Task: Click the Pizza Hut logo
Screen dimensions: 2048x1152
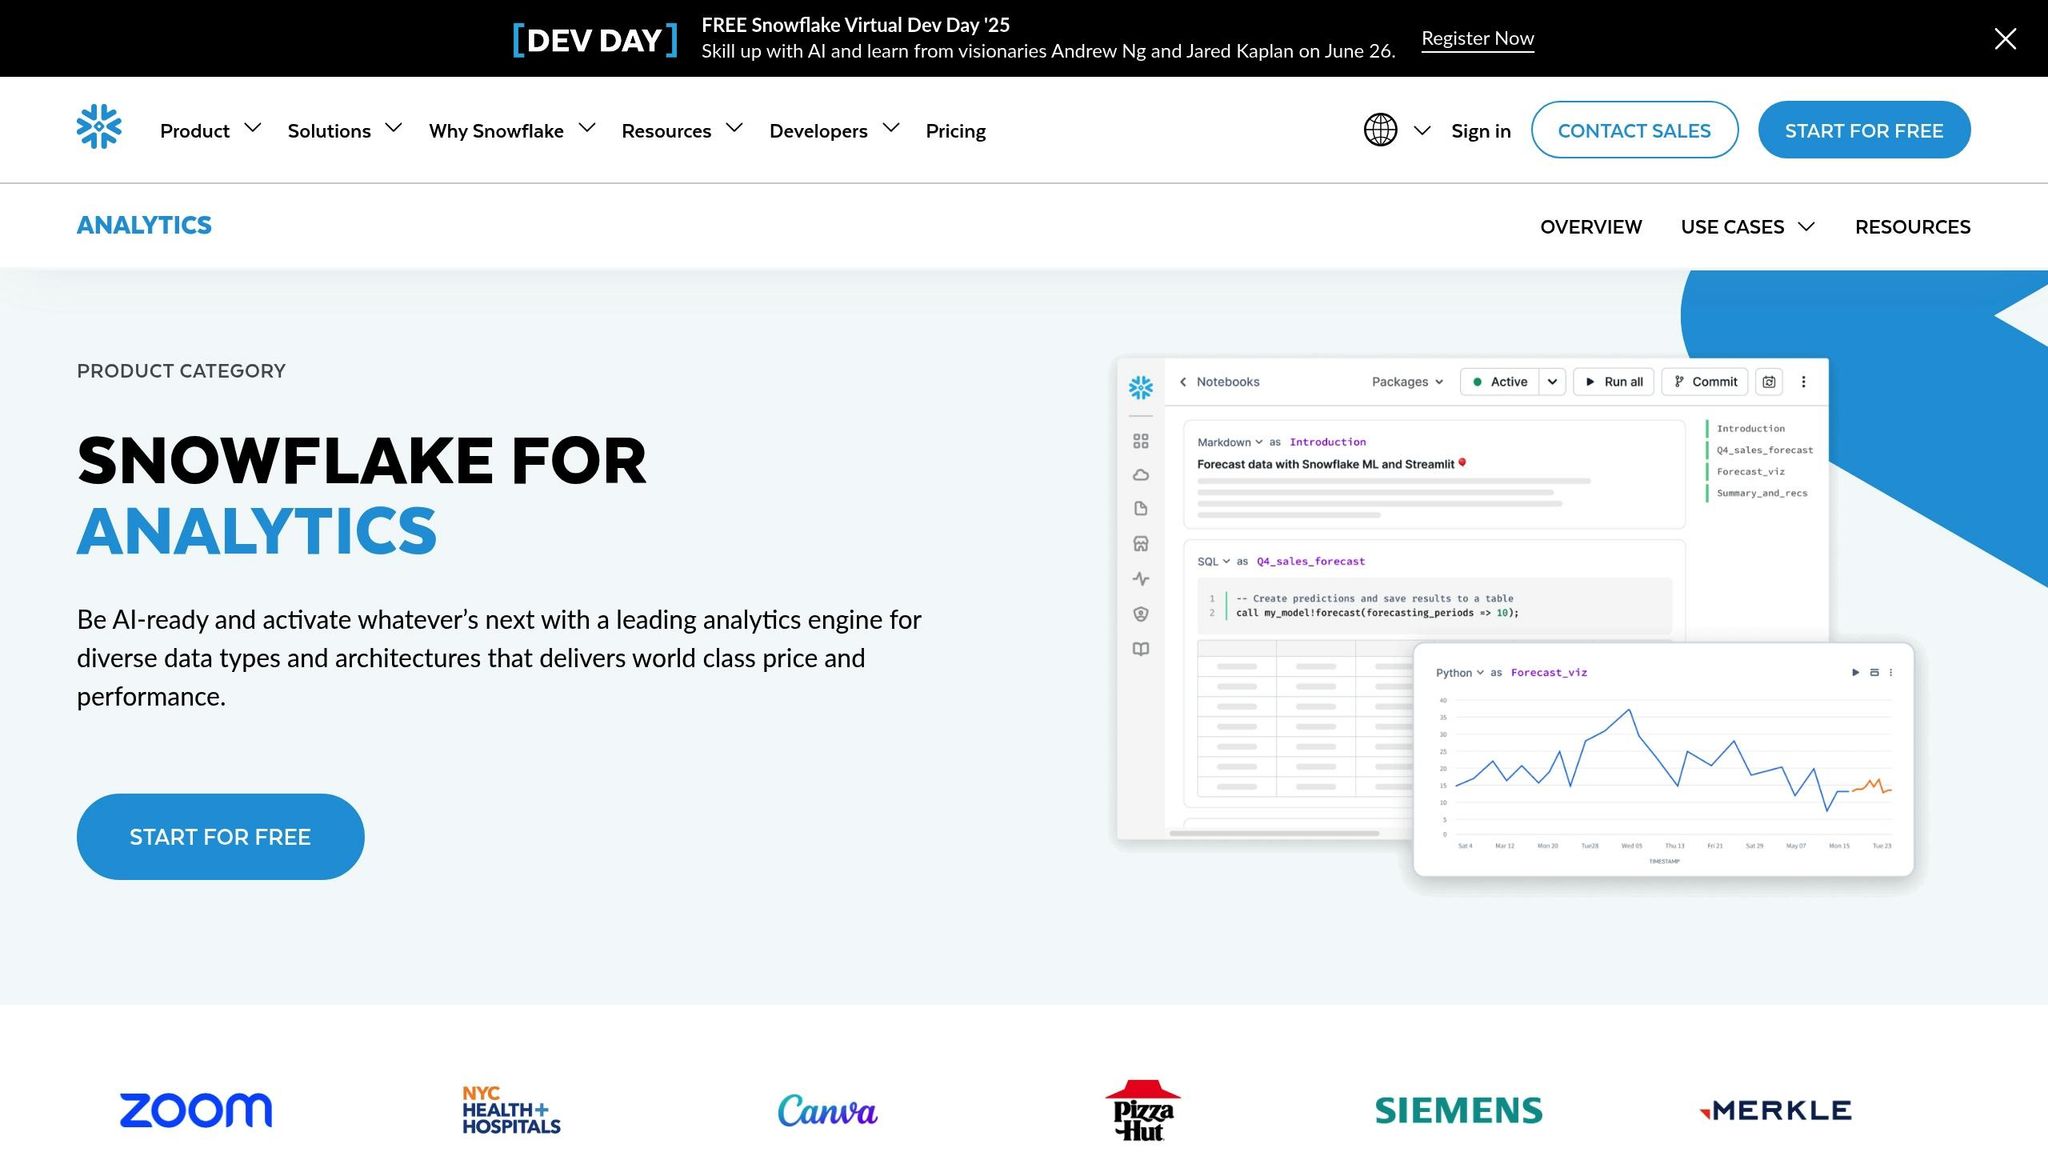Action: coord(1142,1110)
